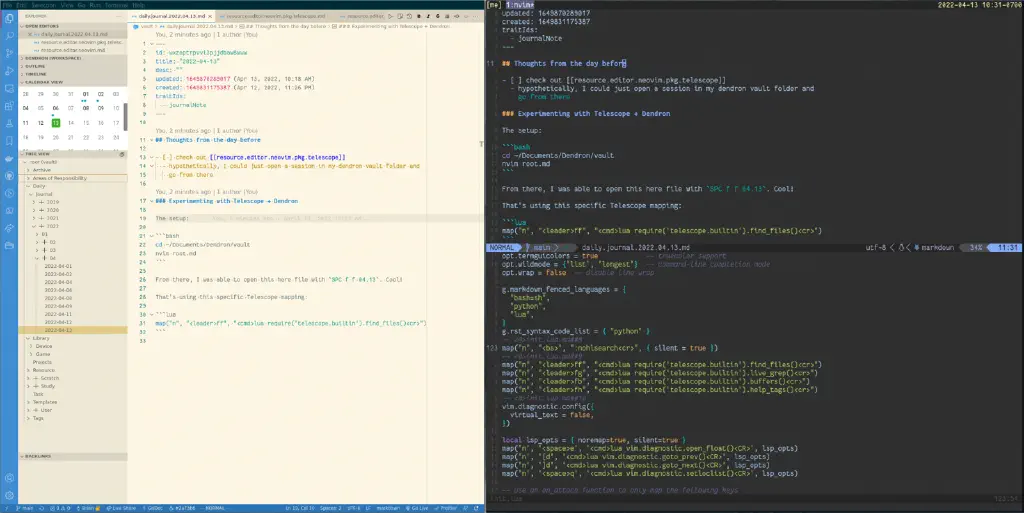Expand the 2019 journal node
The image size is (1024, 513).
point(34,202)
